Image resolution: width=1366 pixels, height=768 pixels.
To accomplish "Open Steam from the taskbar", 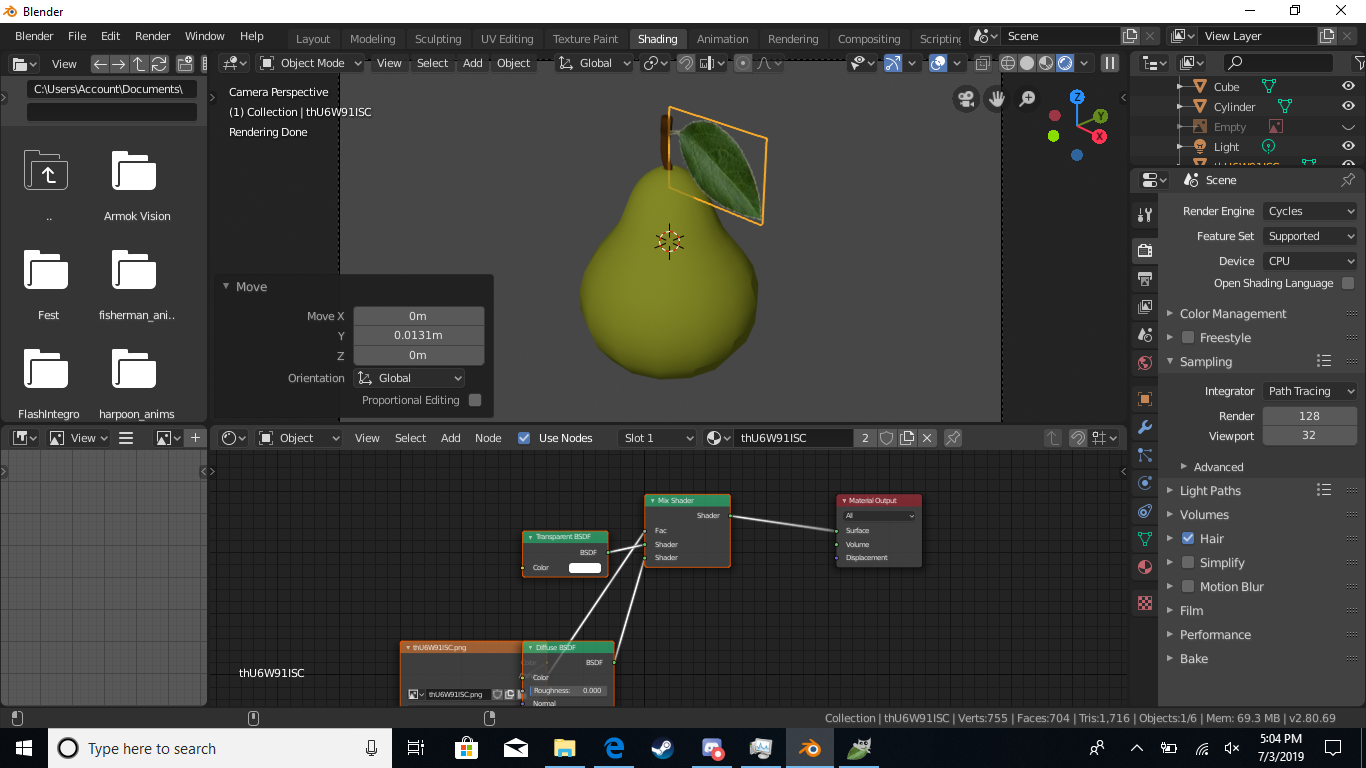I will pos(662,748).
